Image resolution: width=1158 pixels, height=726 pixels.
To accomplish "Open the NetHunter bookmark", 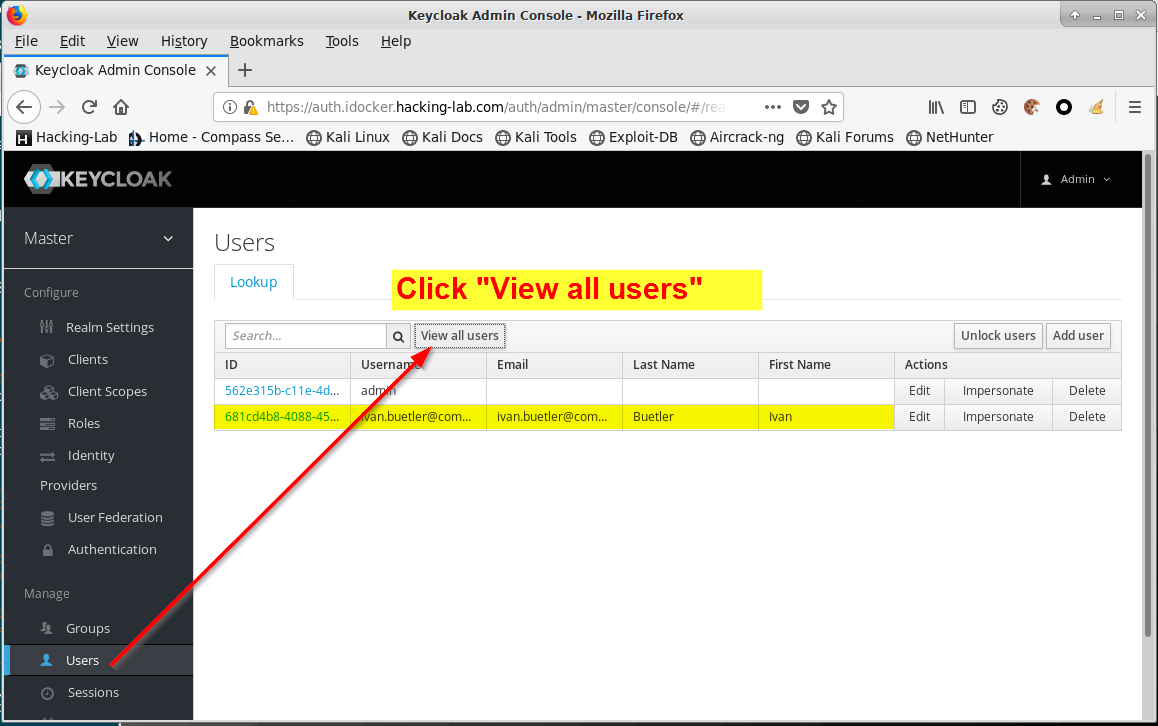I will coord(950,137).
